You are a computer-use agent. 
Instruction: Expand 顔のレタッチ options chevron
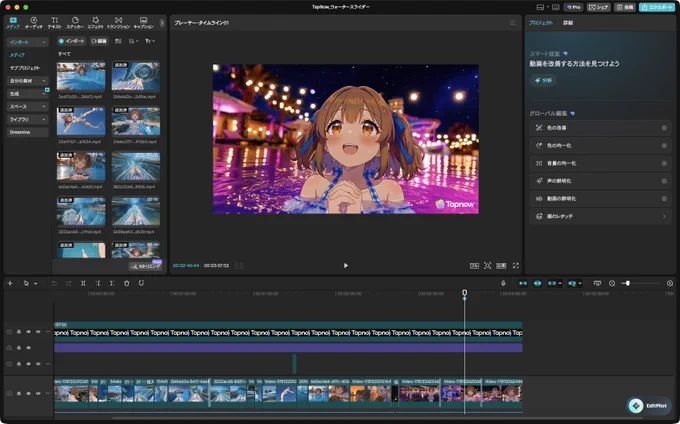coord(664,216)
